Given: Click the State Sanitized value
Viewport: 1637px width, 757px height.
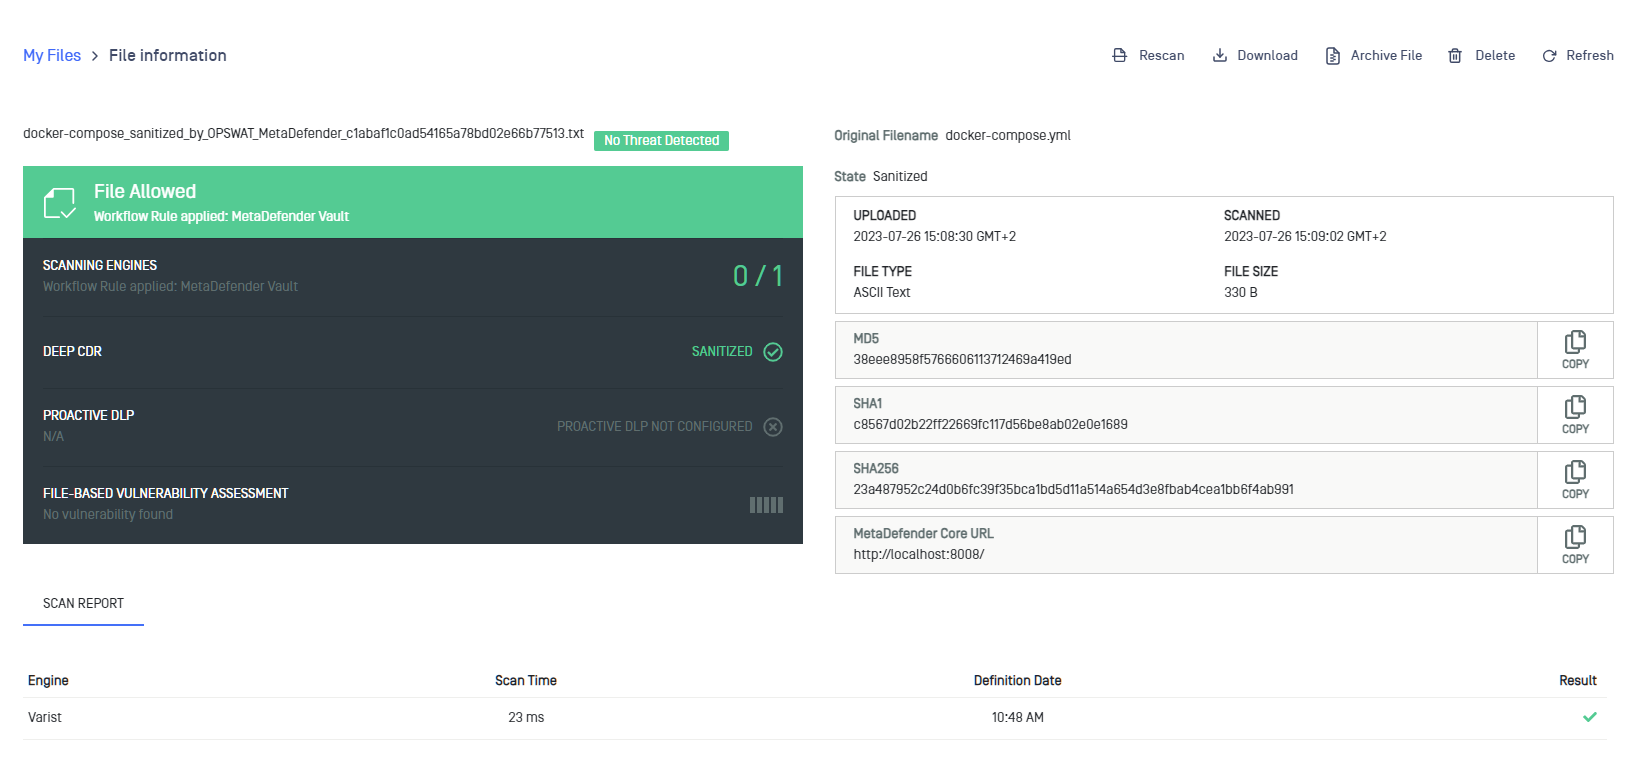Looking at the screenshot, I should (900, 176).
